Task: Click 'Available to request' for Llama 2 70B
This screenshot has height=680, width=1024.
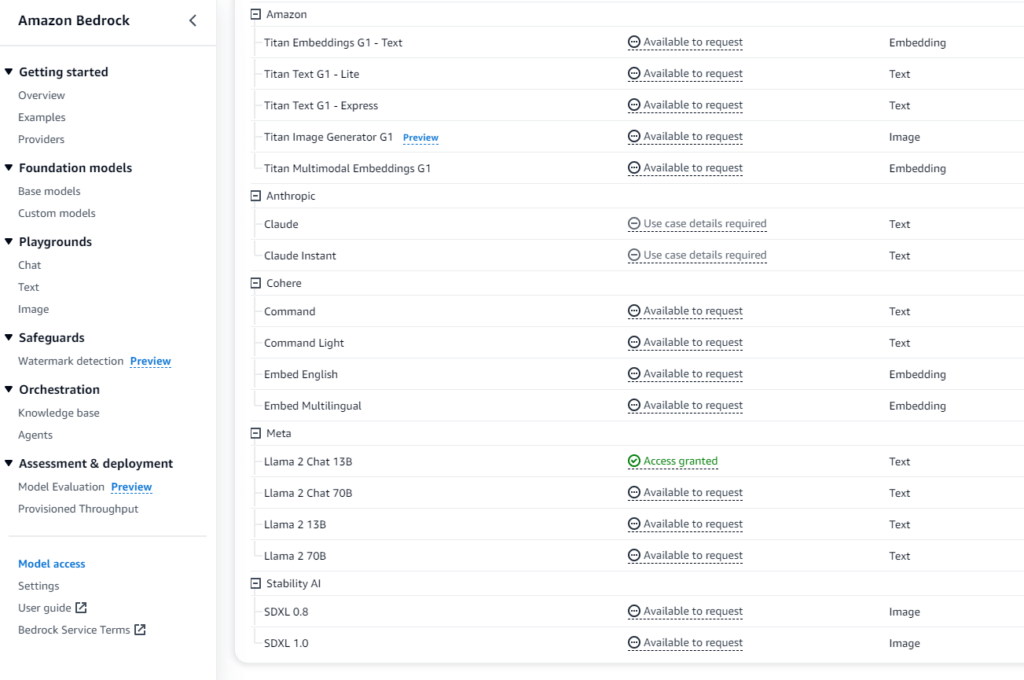Action: (x=693, y=555)
